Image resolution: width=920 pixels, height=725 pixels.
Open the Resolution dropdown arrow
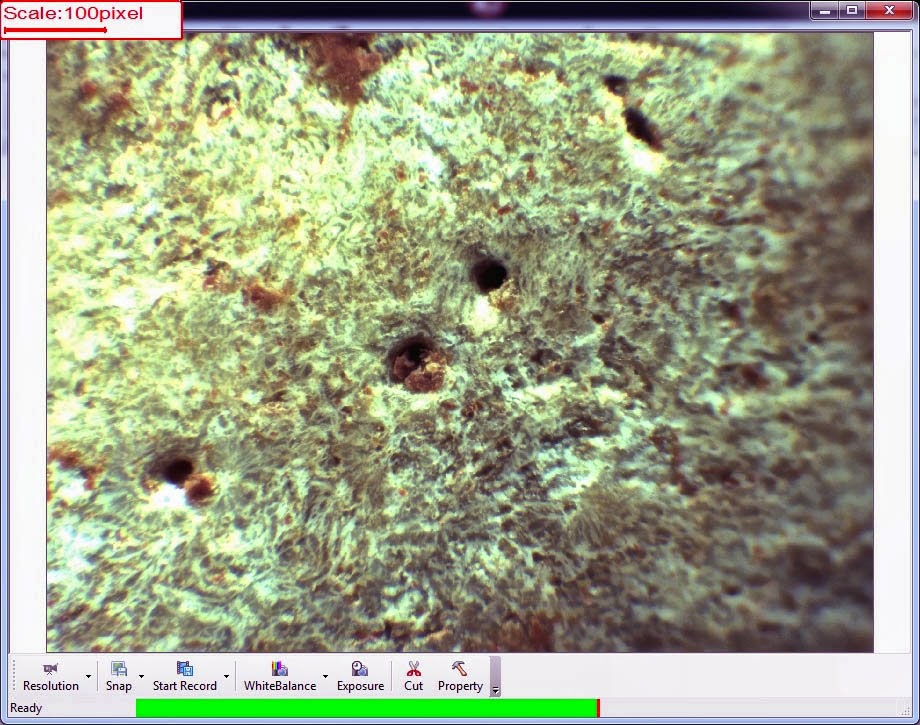[89, 676]
